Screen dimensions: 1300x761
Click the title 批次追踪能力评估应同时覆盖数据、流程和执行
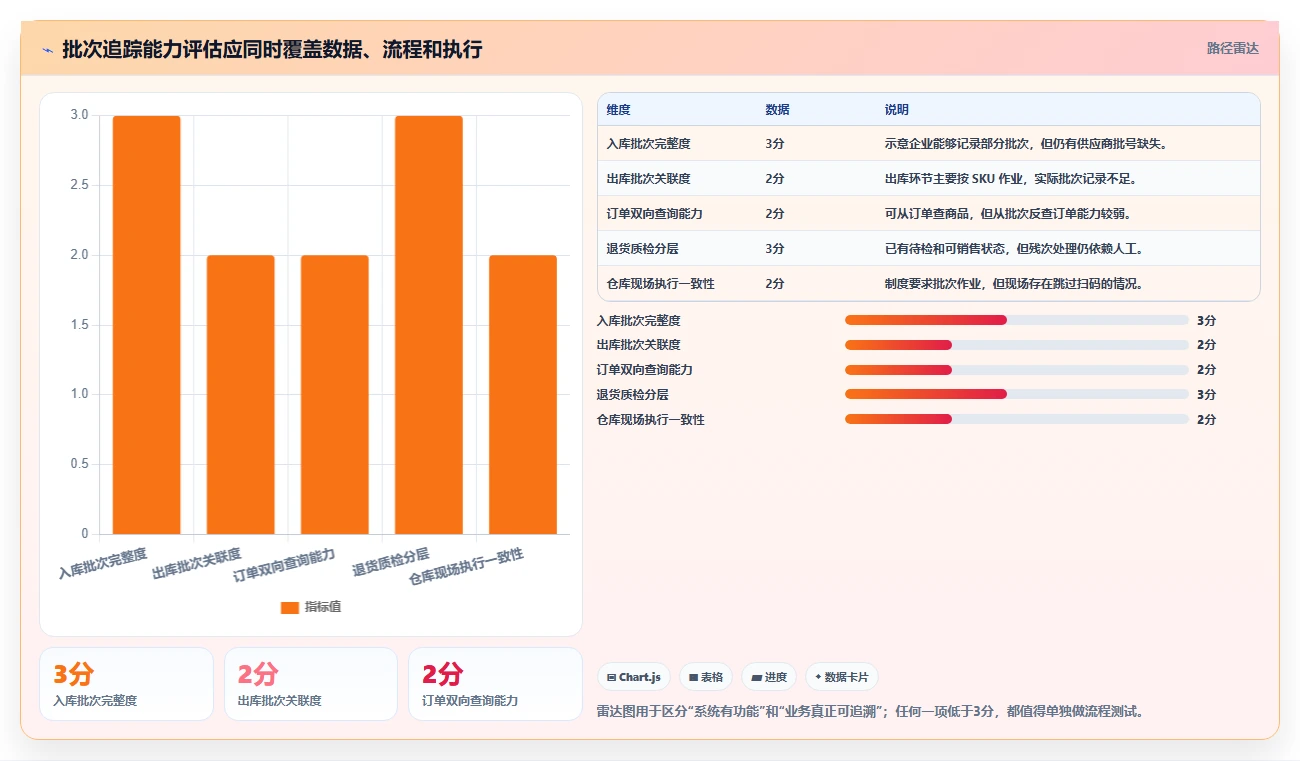pos(272,49)
